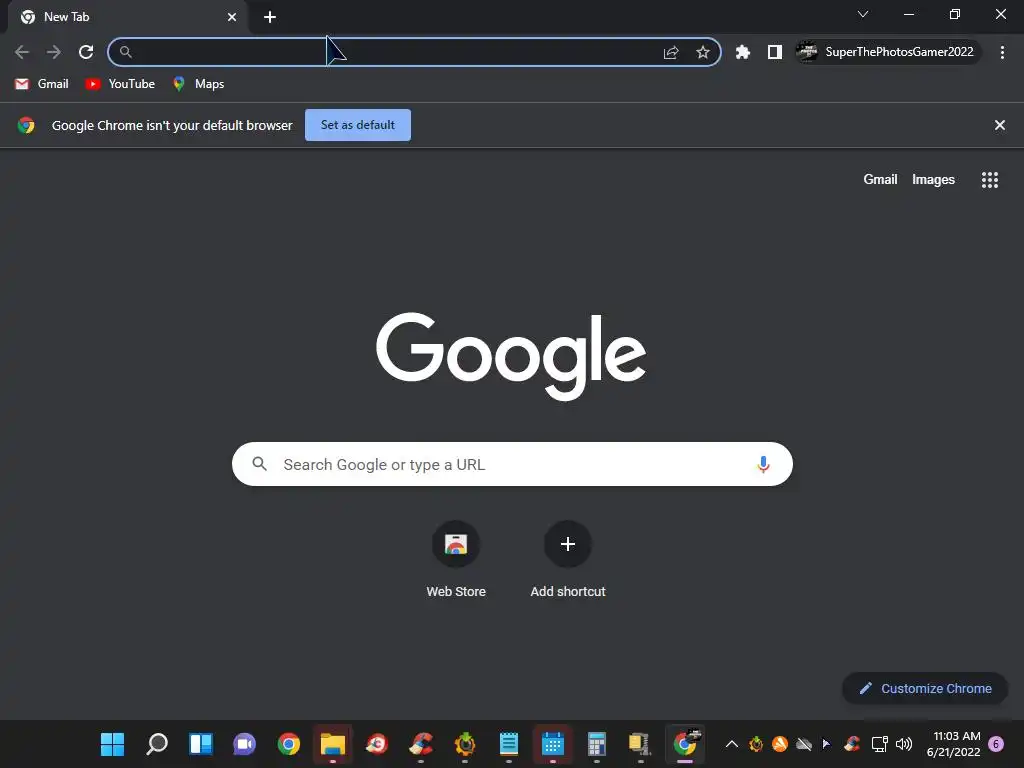Image resolution: width=1024 pixels, height=768 pixels.
Task: Open plain Google Chrome taskbar icon
Action: tap(289, 744)
